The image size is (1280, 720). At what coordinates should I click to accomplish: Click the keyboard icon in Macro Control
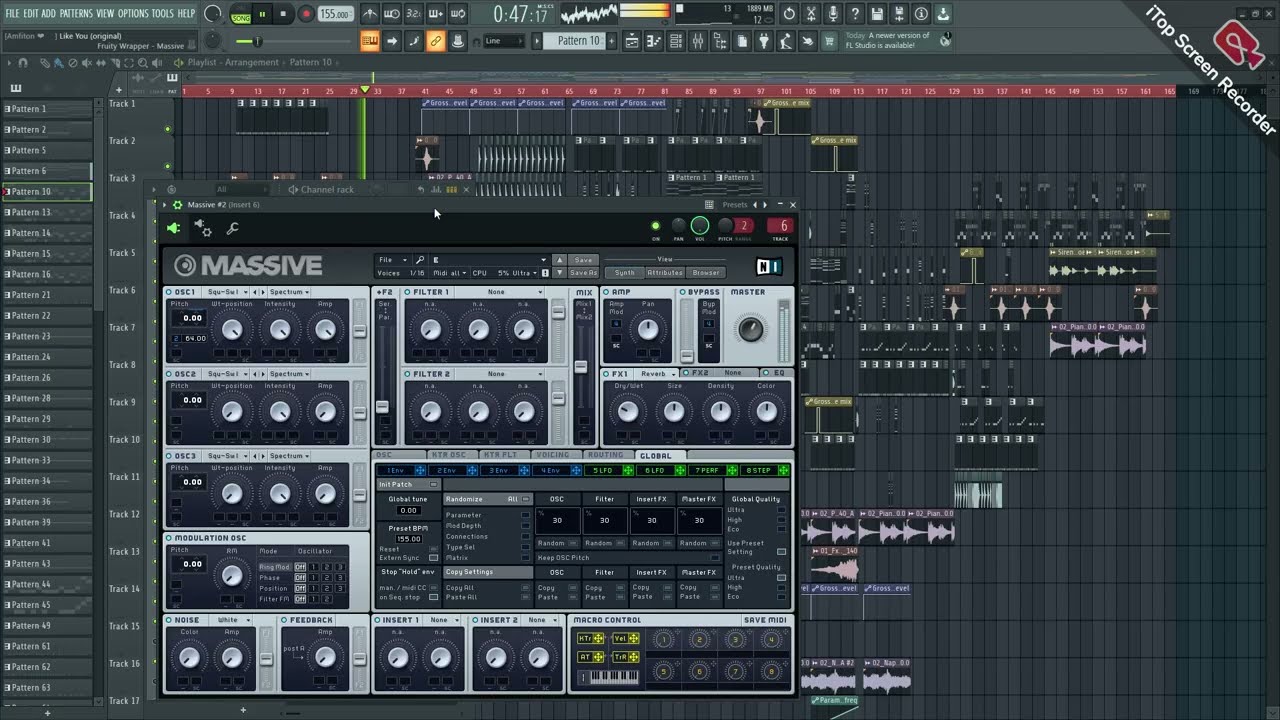[607, 677]
